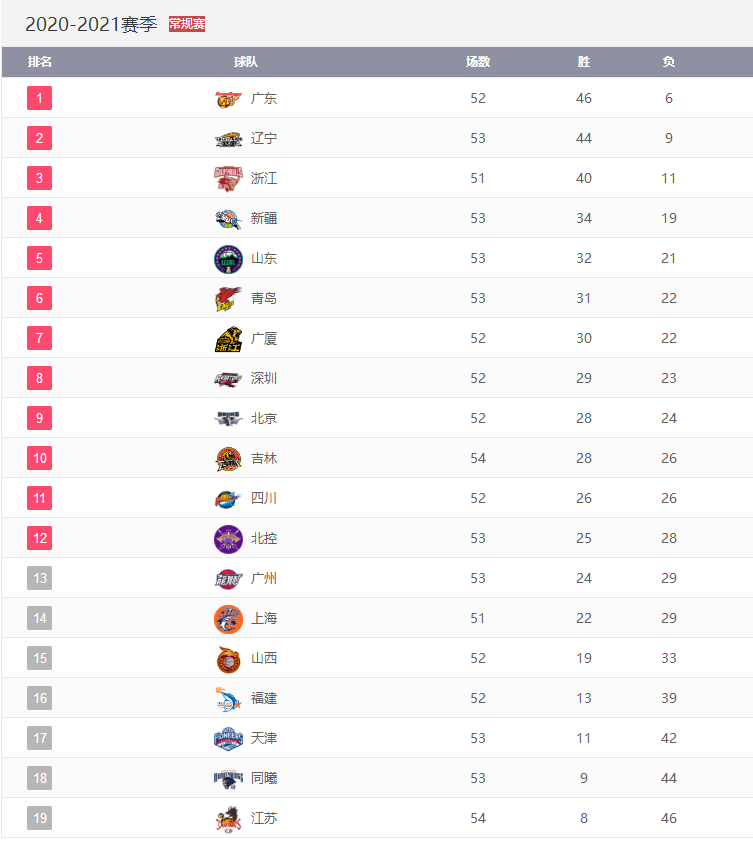Open the purple 北控 team emblem
This screenshot has height=843, width=753.
coord(228,539)
